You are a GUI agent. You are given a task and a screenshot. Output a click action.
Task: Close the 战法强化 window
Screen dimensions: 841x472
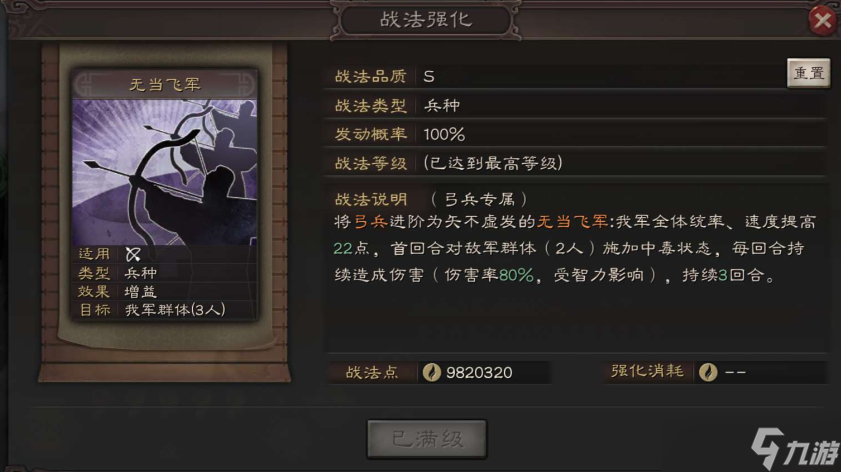coord(822,20)
